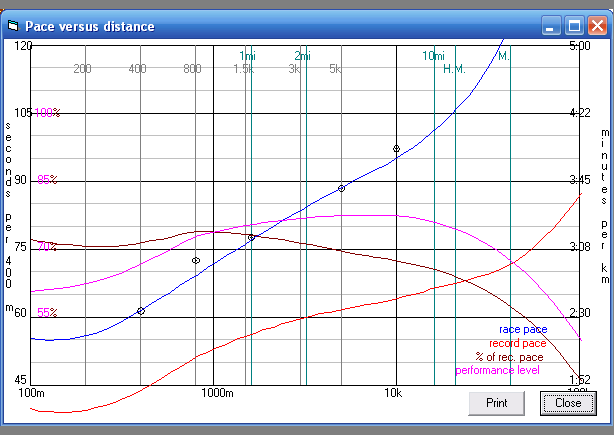The image size is (614, 435).
Task: Select the 800m race data point marker
Action: pos(196,261)
